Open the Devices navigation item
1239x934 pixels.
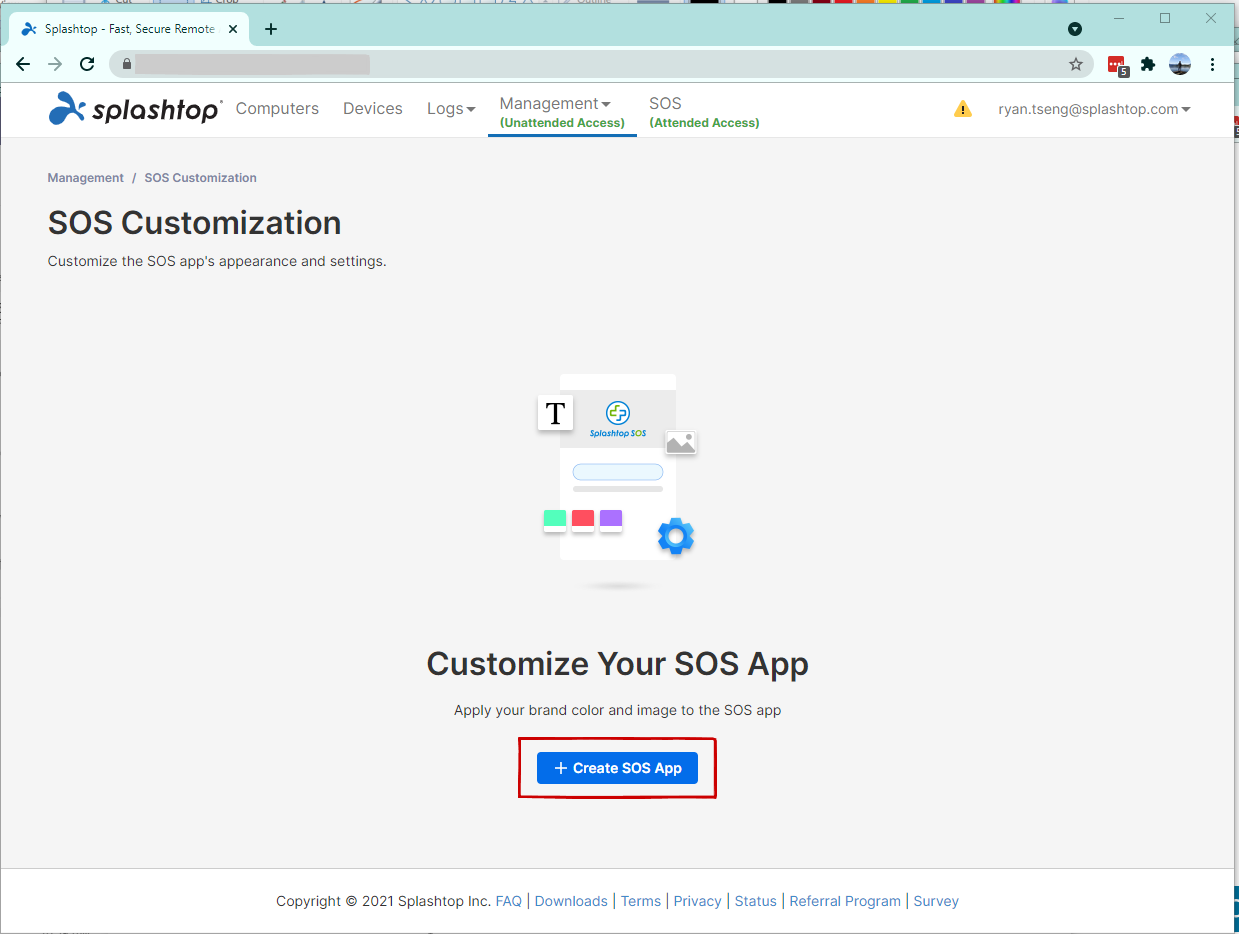point(373,109)
